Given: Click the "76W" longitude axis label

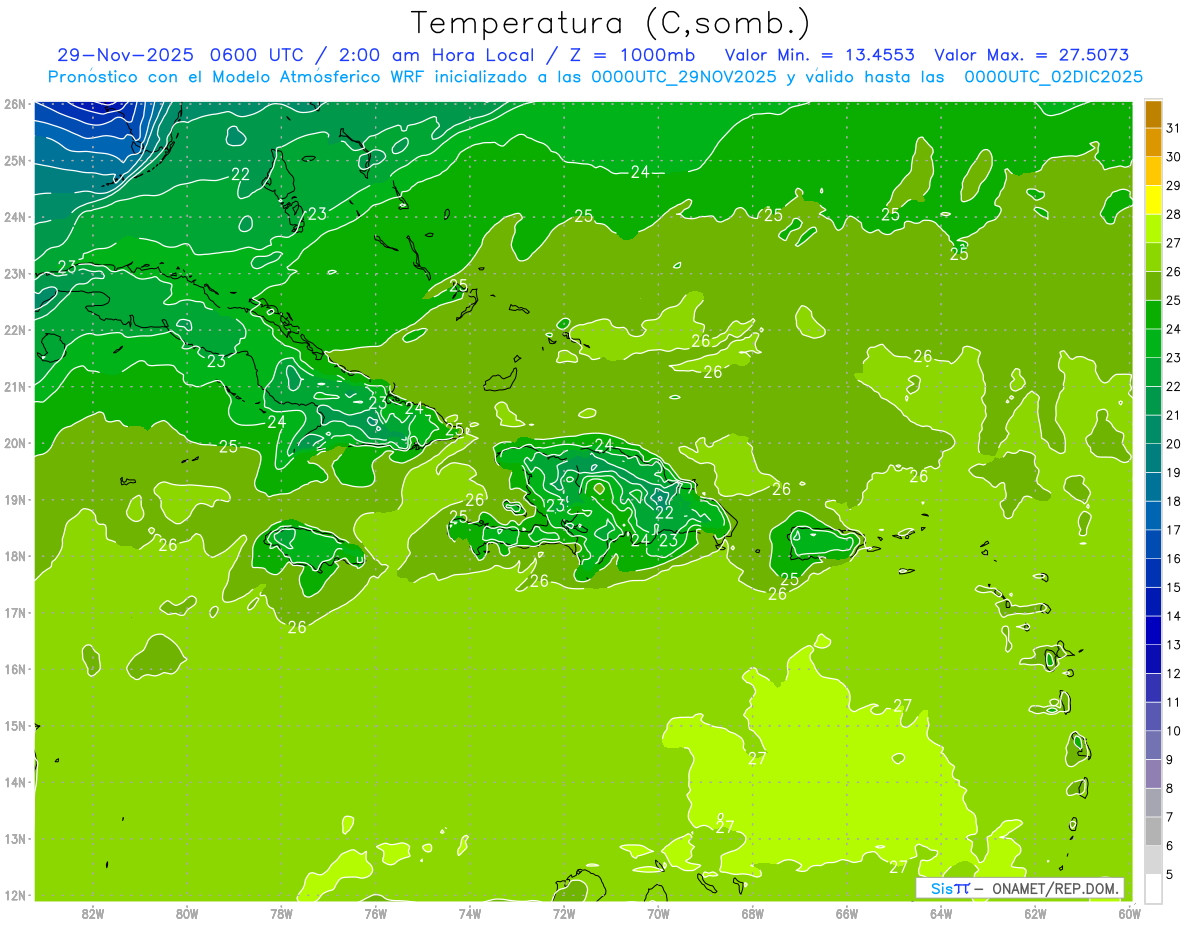Looking at the screenshot, I should click(x=376, y=913).
